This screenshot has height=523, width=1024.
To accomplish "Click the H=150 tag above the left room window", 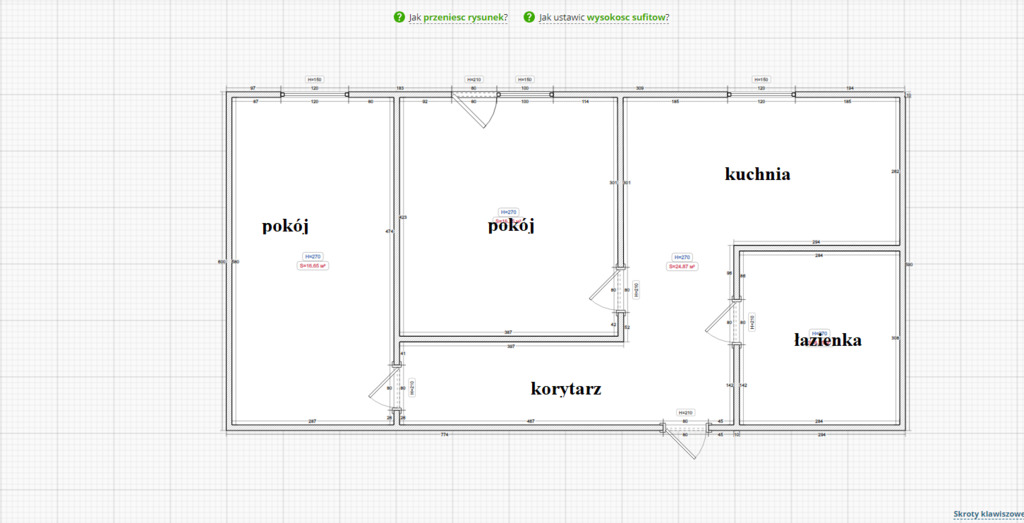I will (314, 79).
